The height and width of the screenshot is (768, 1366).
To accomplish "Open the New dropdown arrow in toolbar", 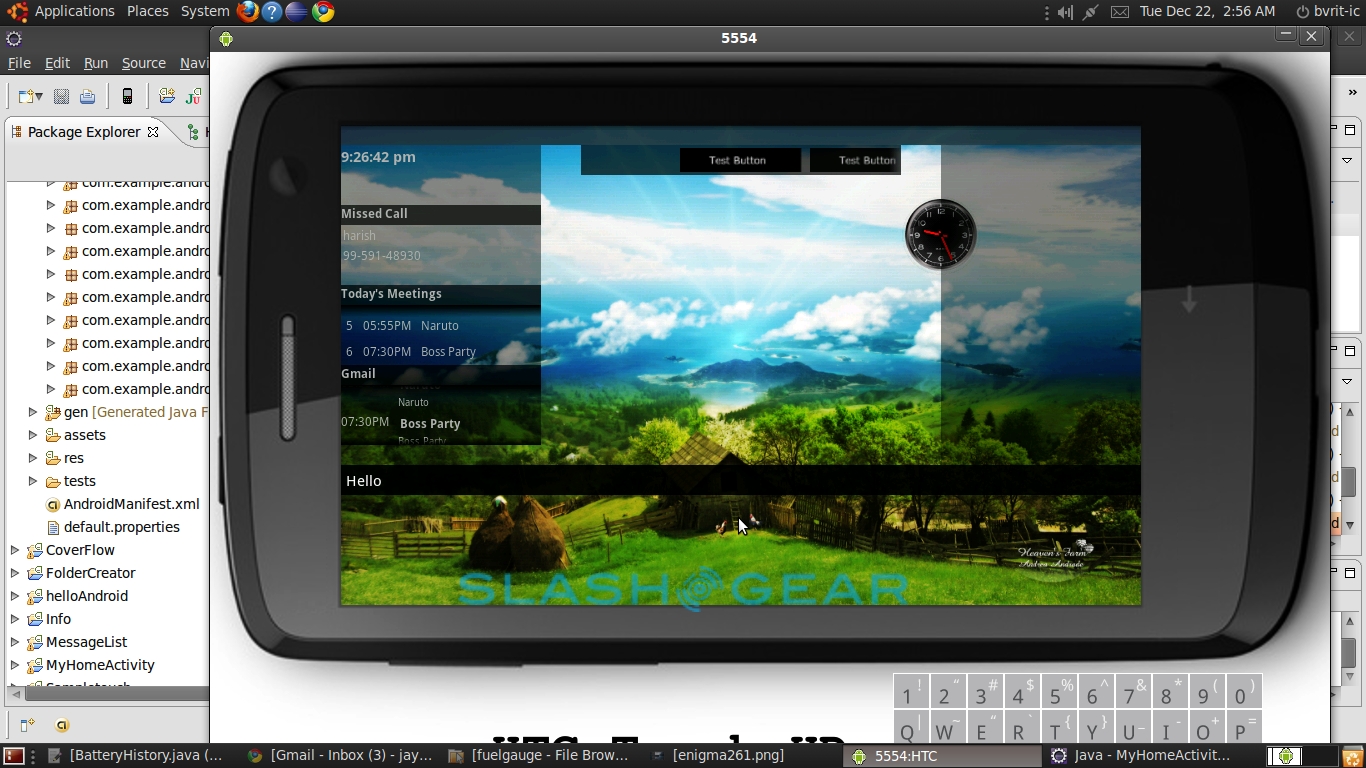I will 39,96.
